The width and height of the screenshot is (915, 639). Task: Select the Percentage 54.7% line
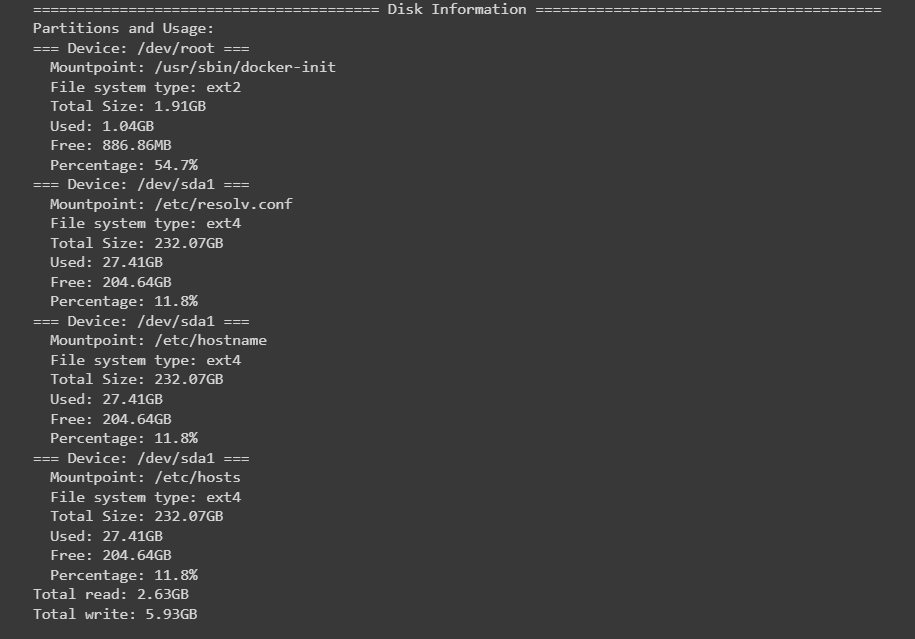point(124,165)
